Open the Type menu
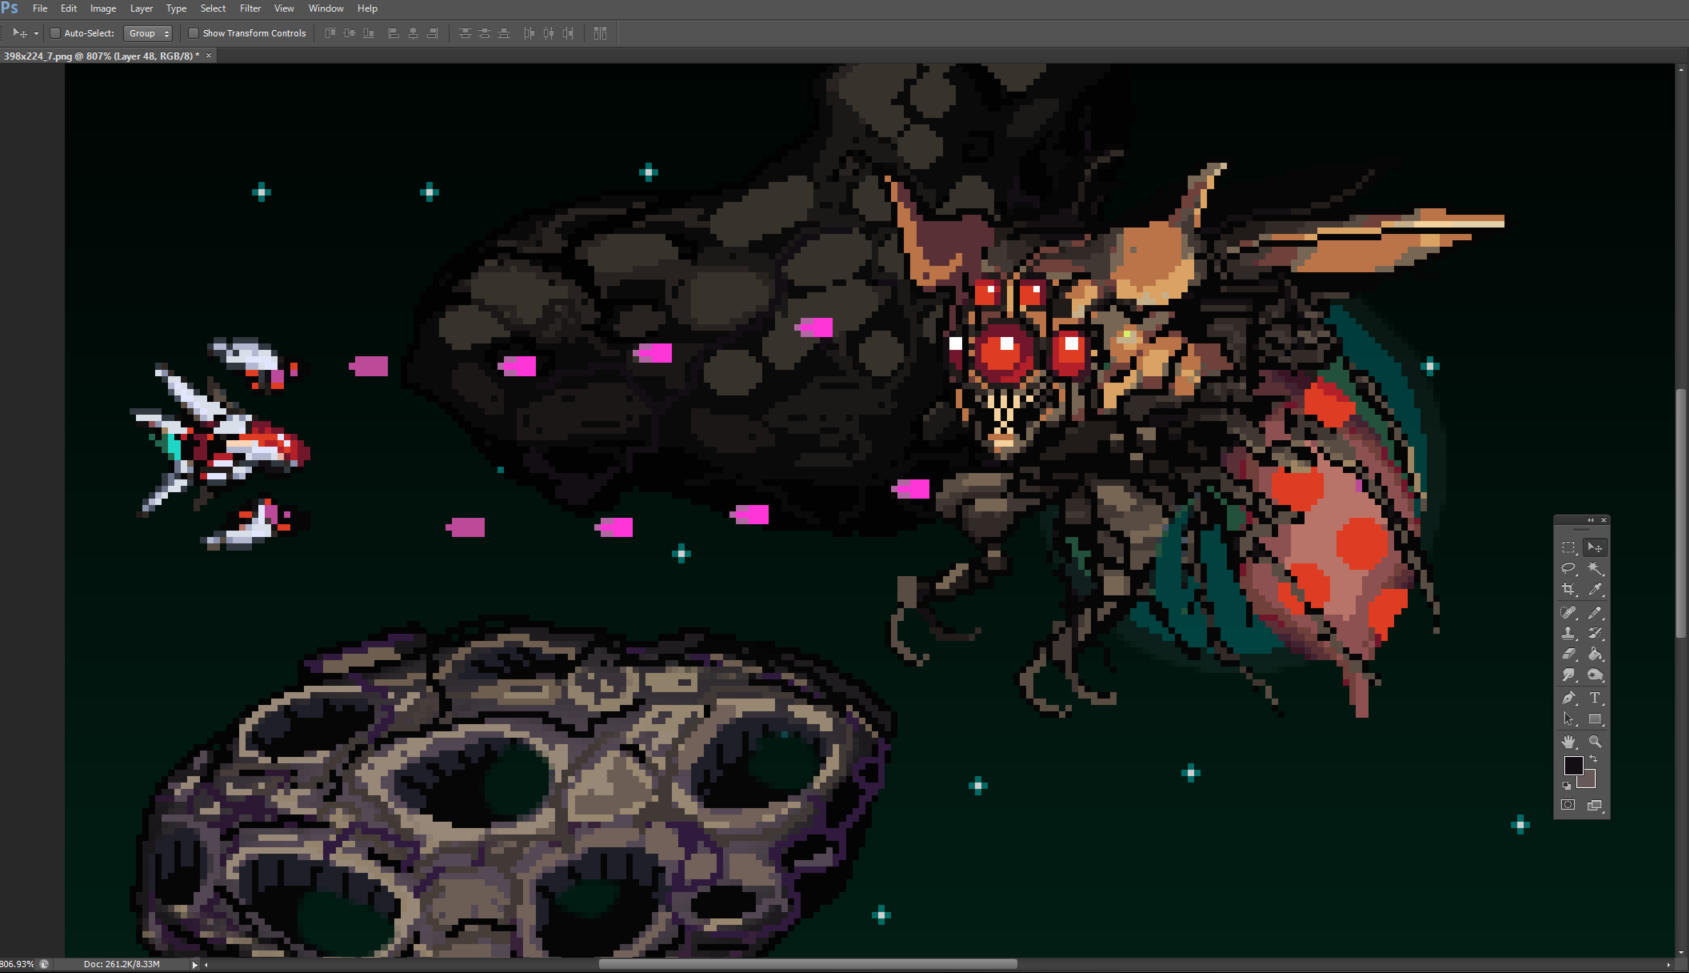This screenshot has width=1689, height=973. (x=176, y=8)
